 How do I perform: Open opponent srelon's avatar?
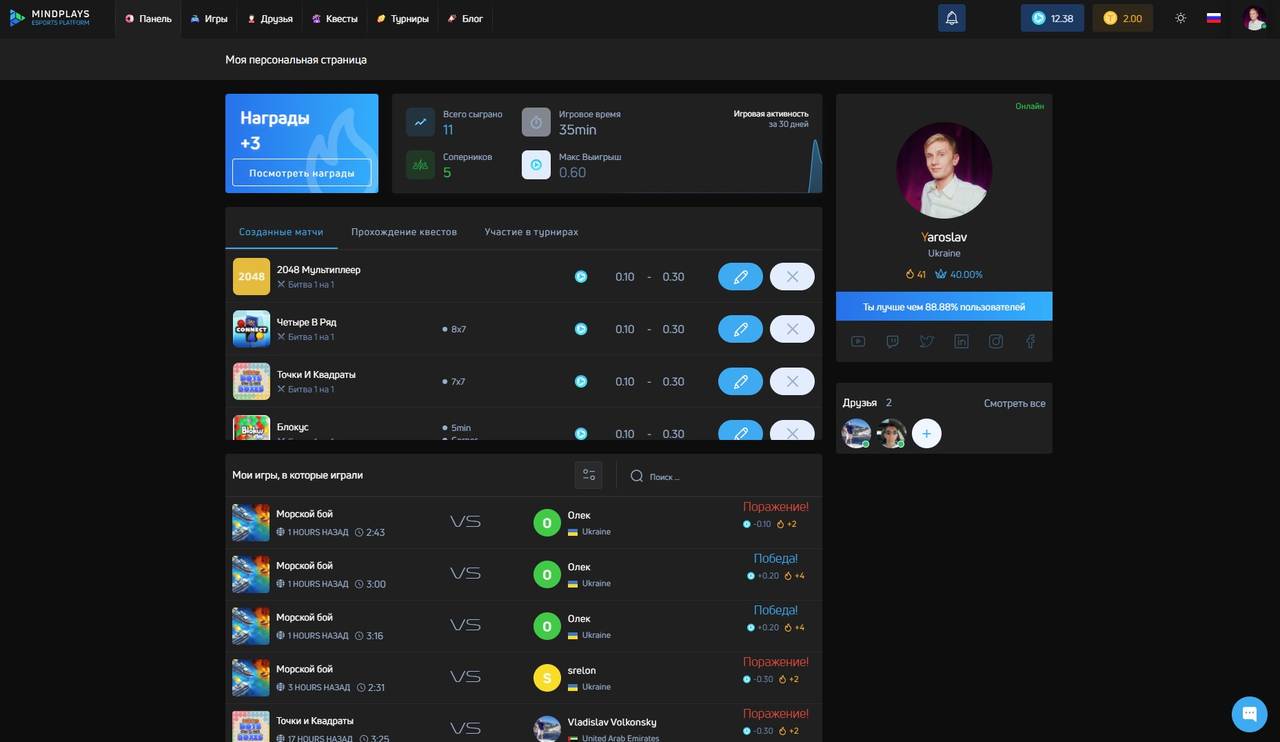click(547, 677)
